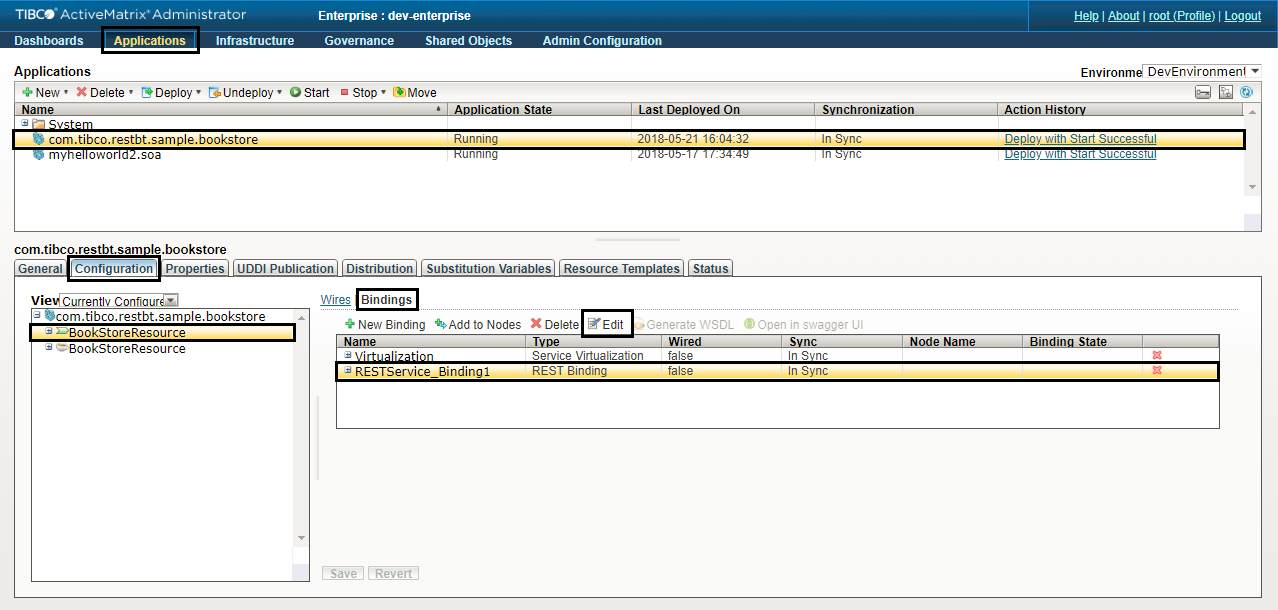
Task: Open Deploy with Start Successful link for myhelloworld2.soa
Action: coord(1080,154)
